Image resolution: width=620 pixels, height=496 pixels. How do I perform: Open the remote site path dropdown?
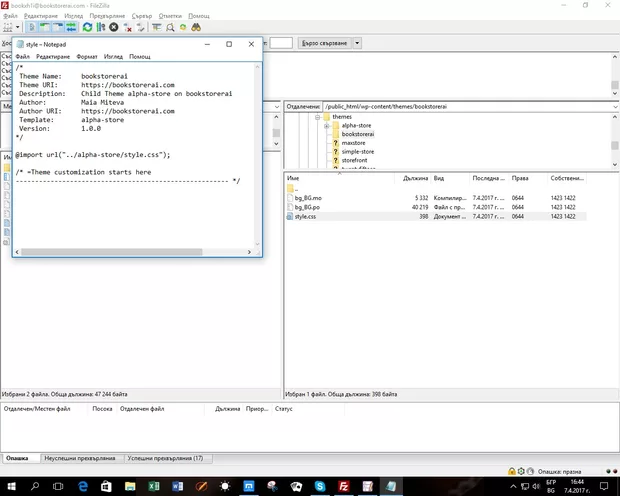pyautogui.click(x=615, y=107)
